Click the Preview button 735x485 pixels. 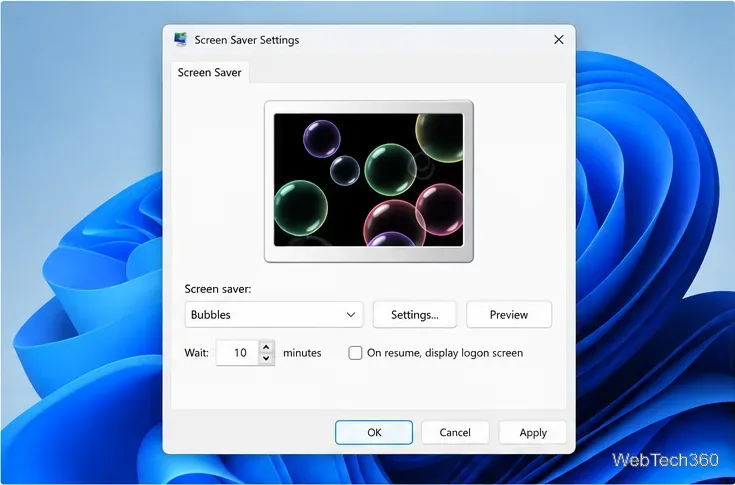(x=509, y=314)
